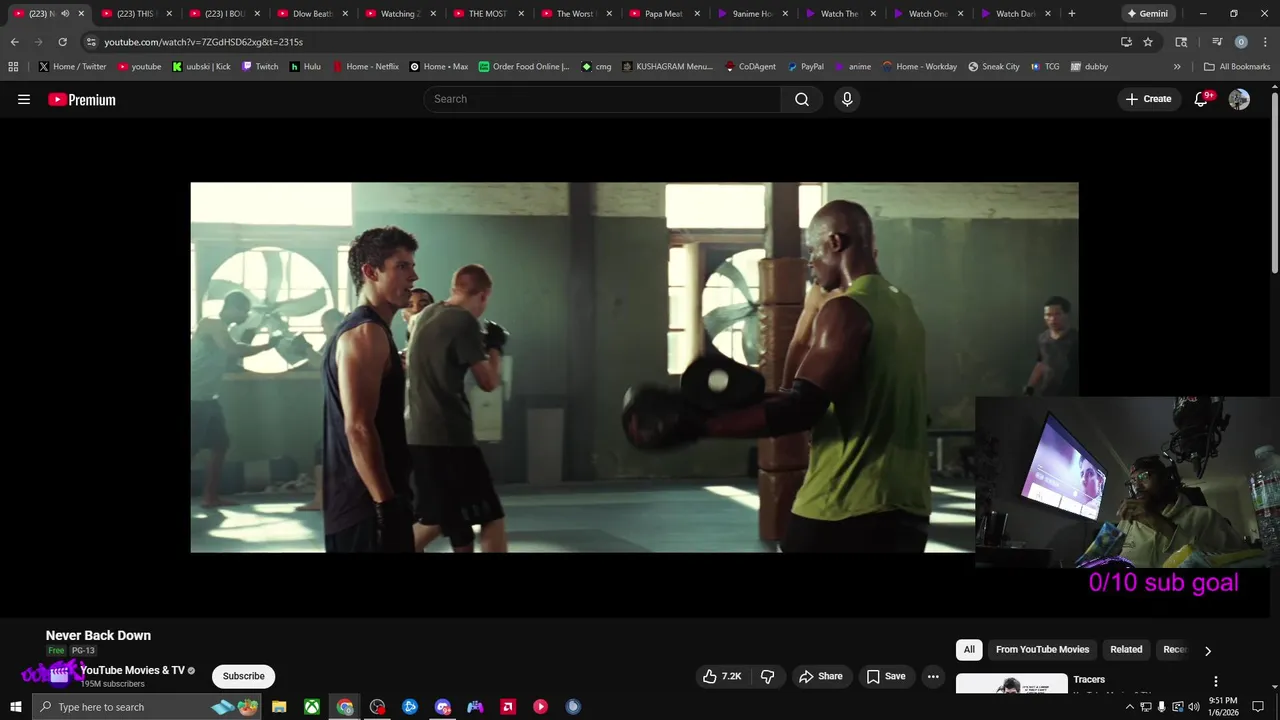The height and width of the screenshot is (720, 1280).
Task: Open AMD software taskbar icon
Action: [x=508, y=707]
